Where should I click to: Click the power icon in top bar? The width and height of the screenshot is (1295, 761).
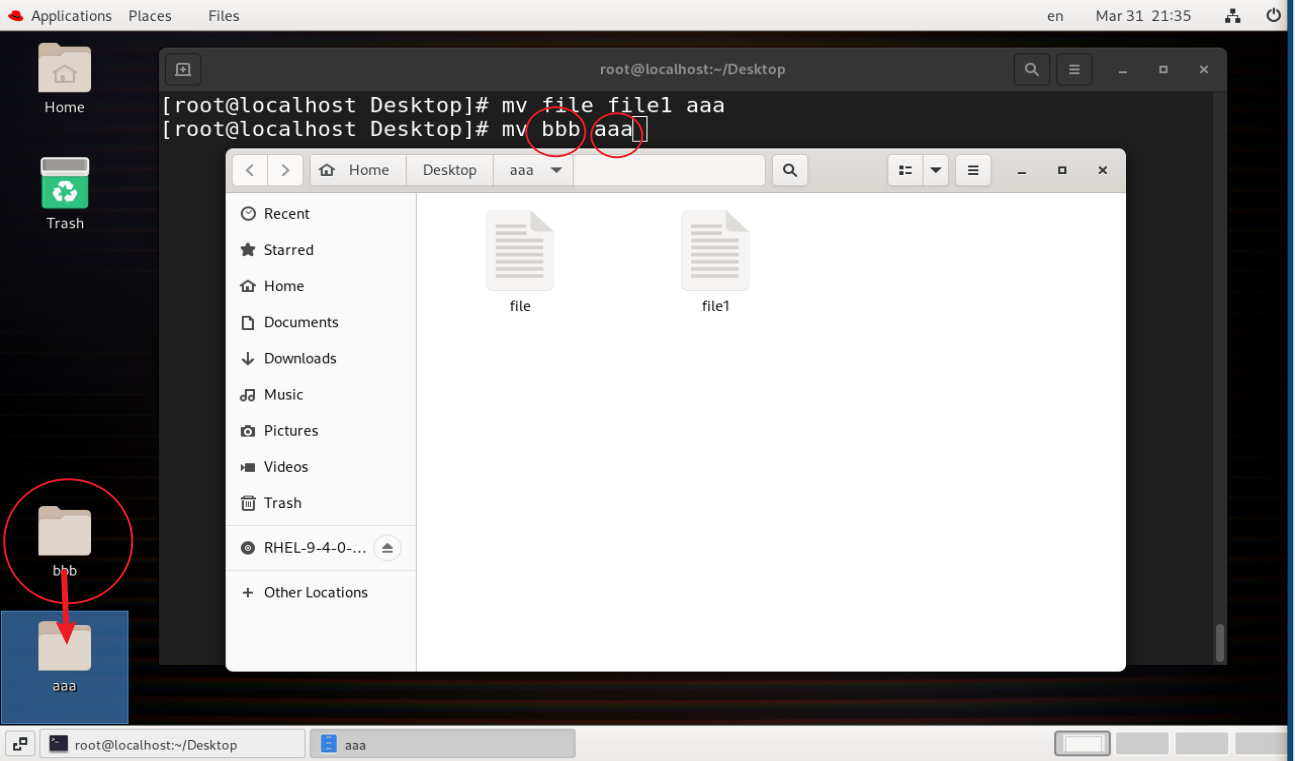[1273, 16]
